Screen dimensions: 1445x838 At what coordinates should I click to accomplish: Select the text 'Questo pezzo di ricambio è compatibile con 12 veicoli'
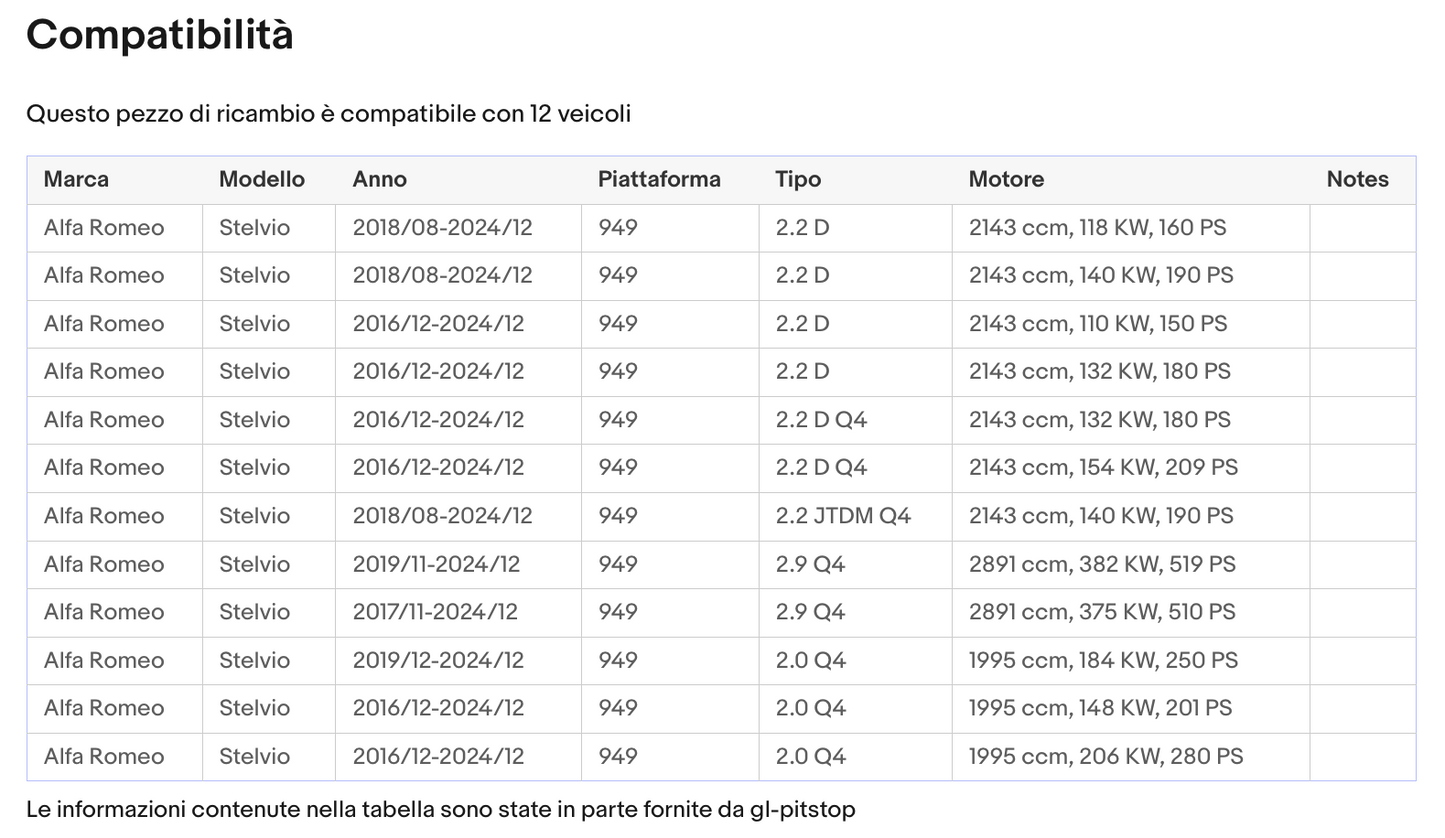[x=329, y=114]
